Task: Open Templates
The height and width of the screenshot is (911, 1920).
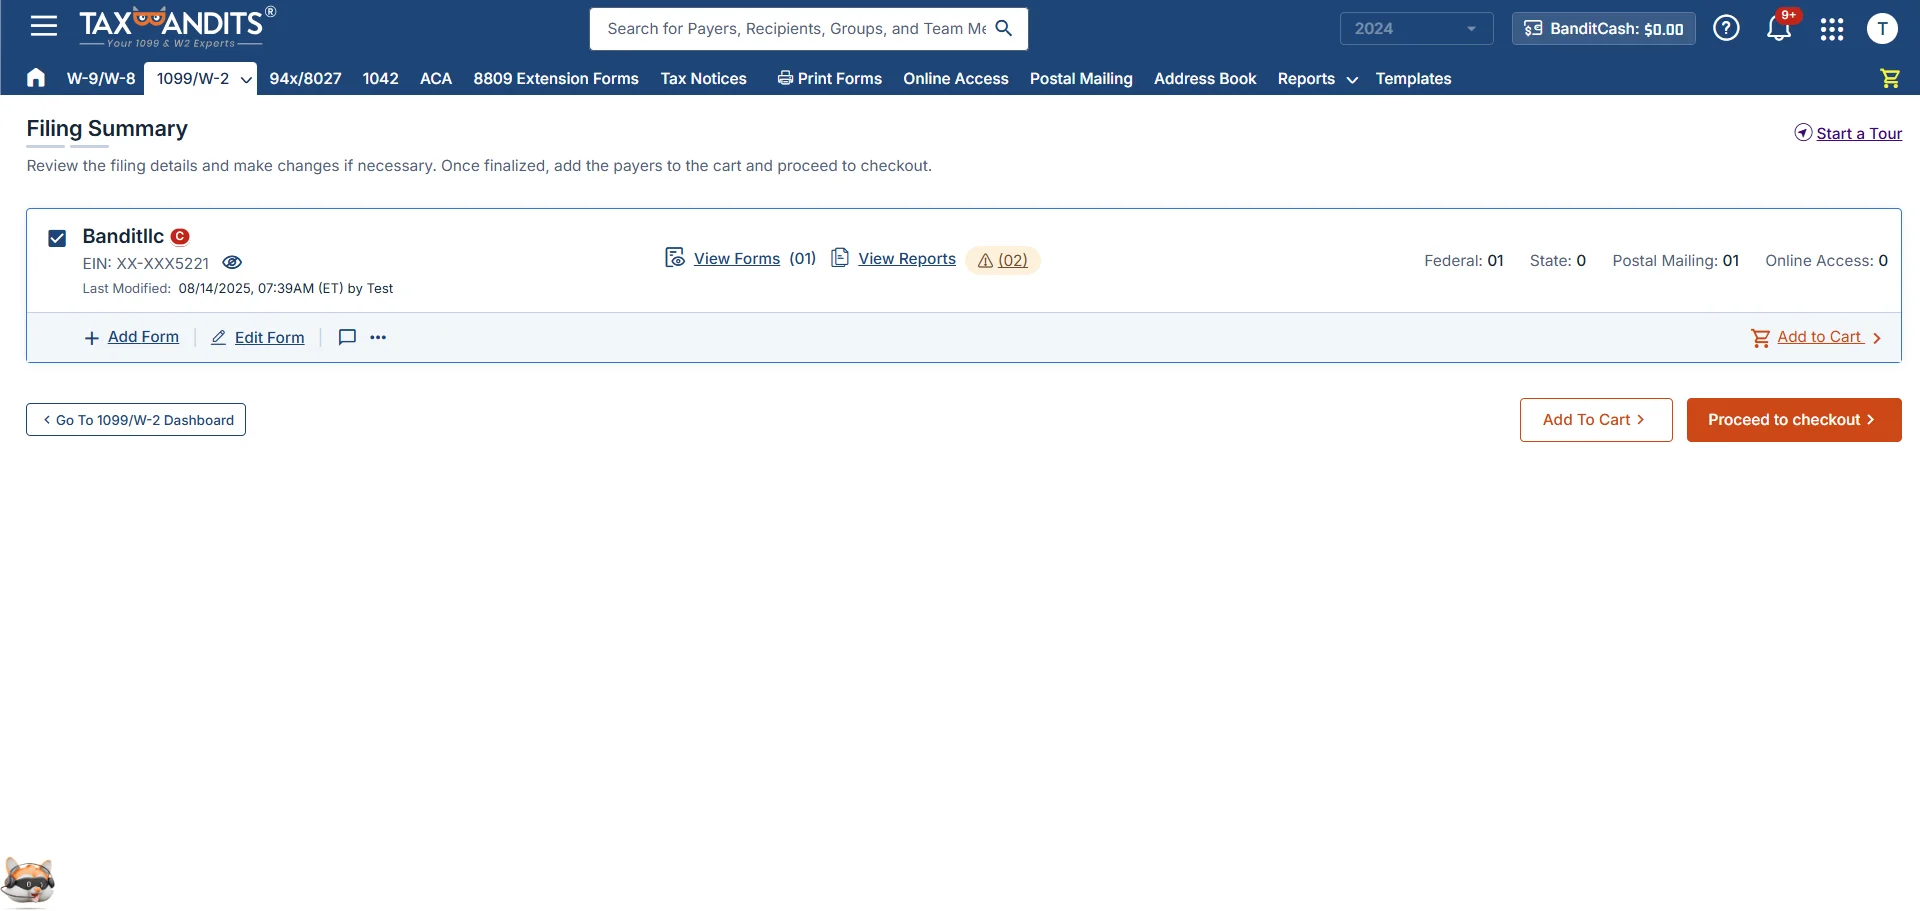Action: (1413, 78)
